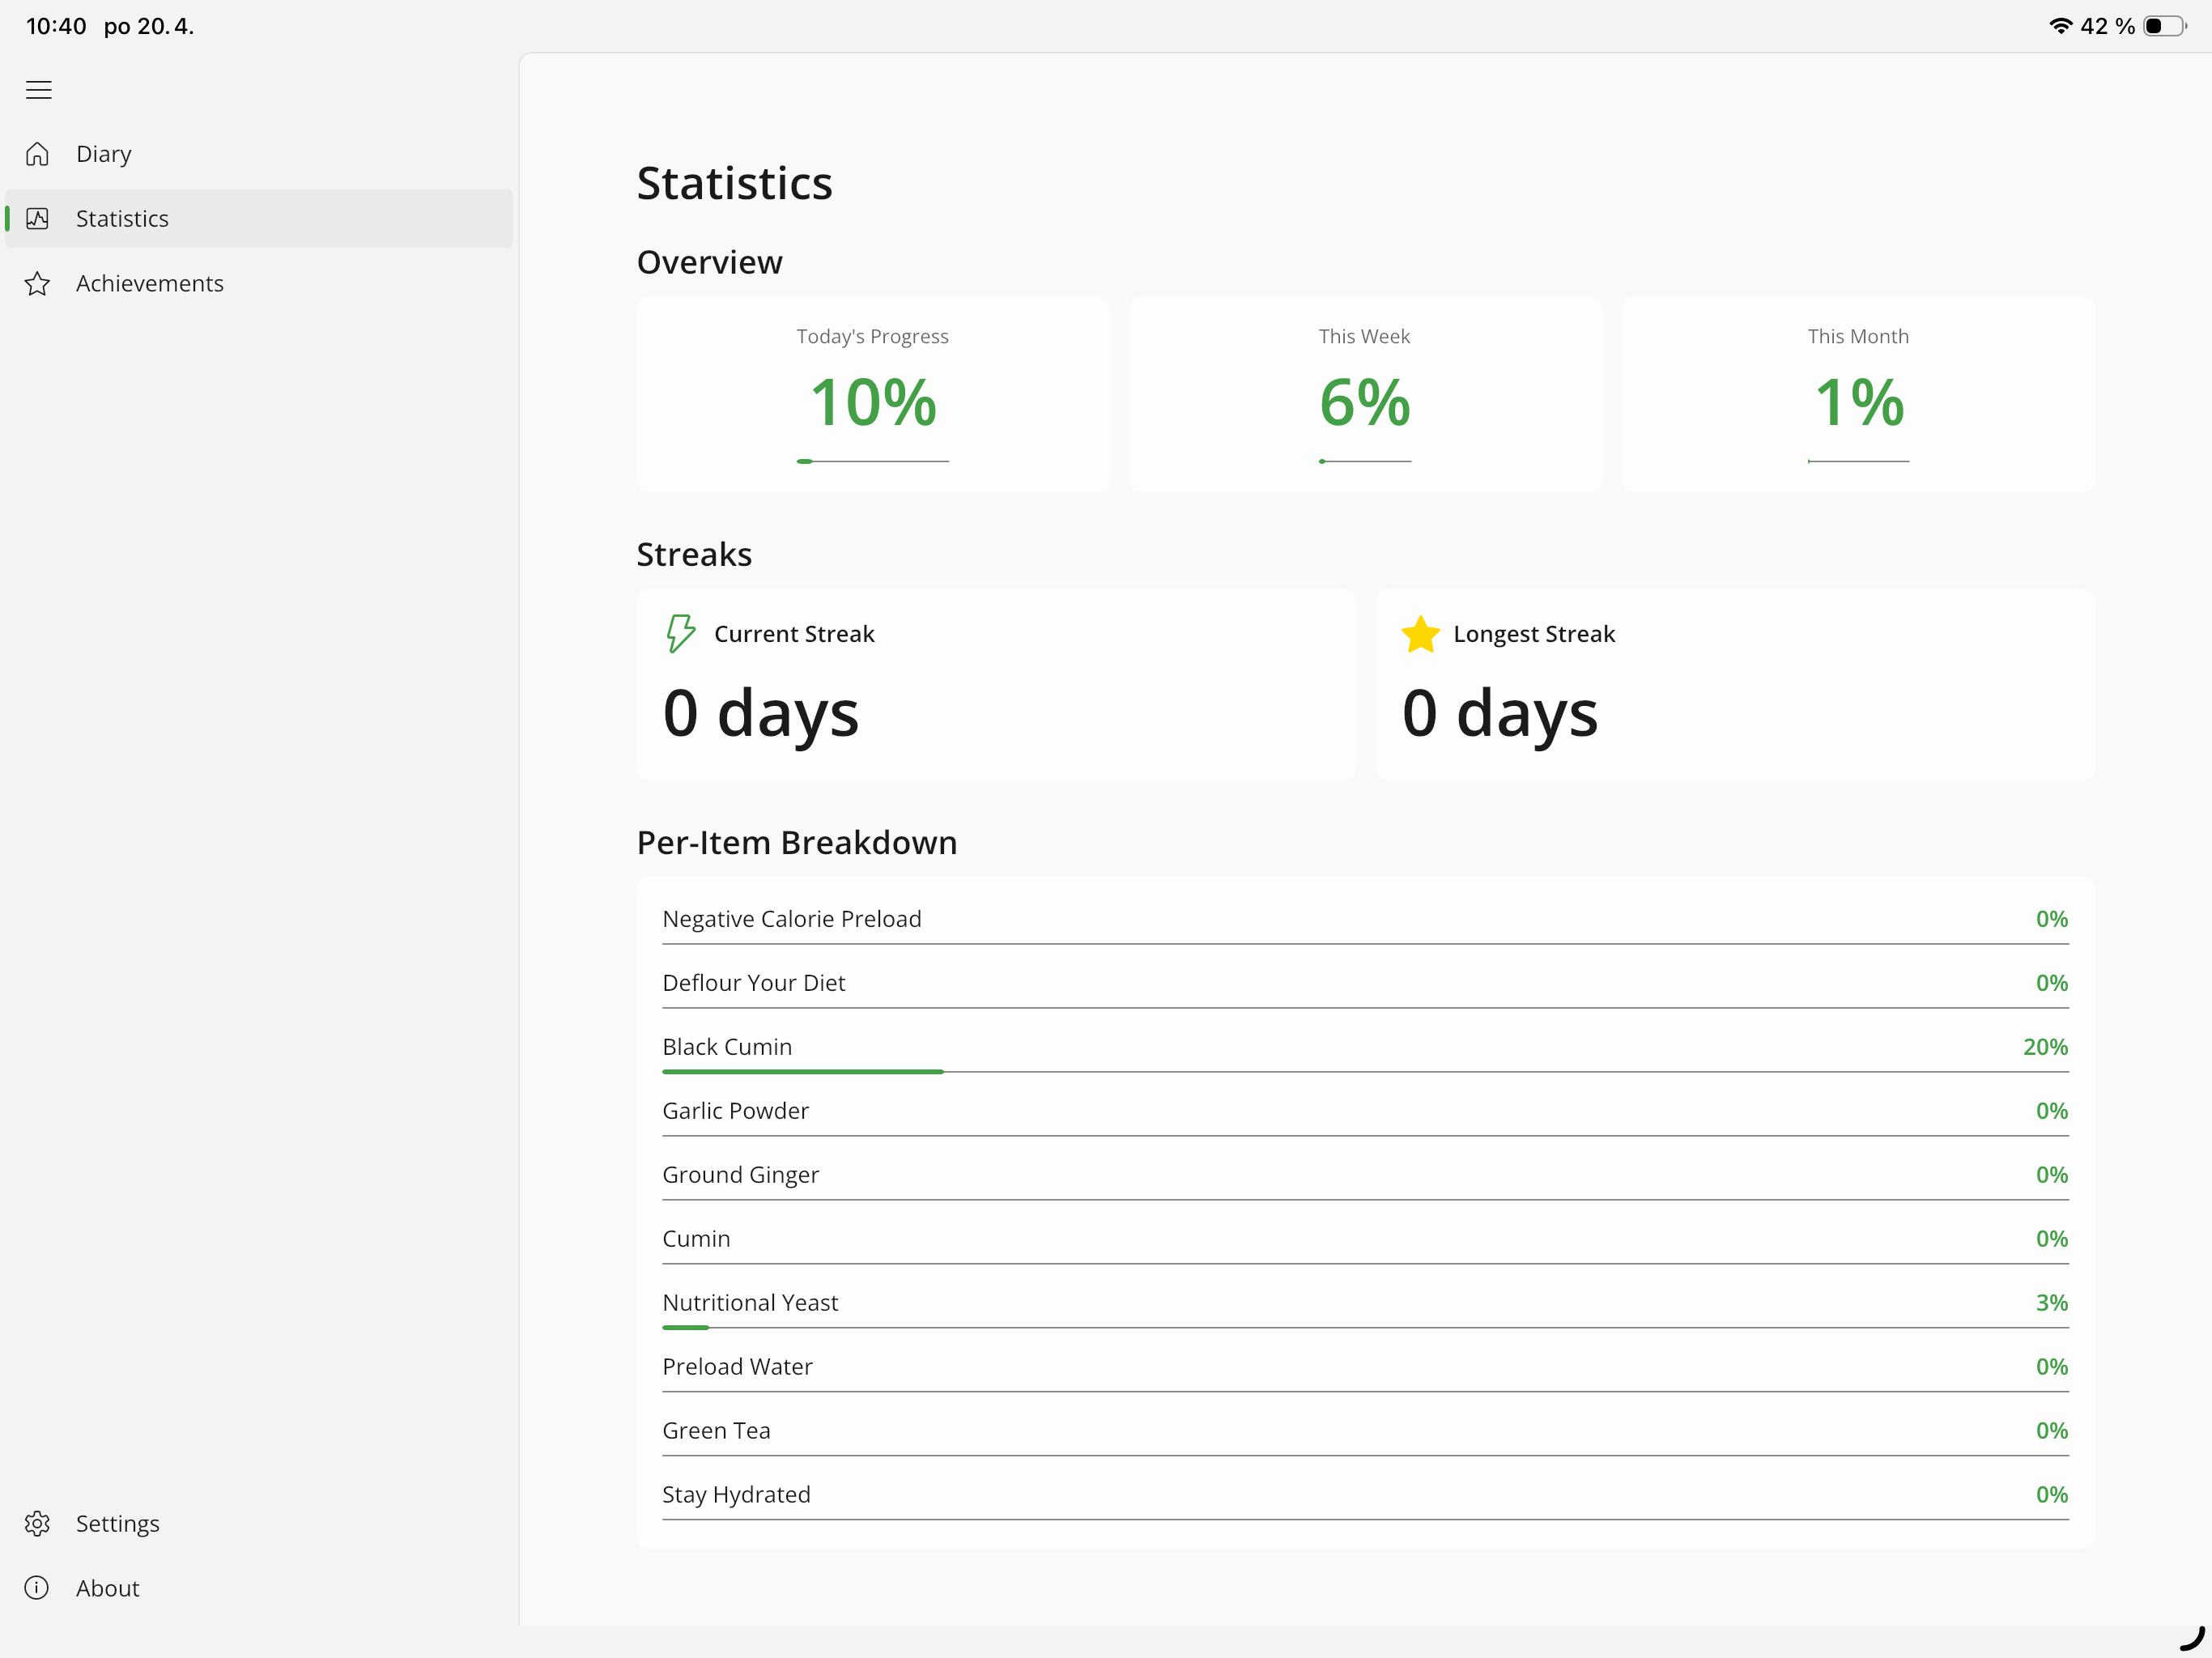Click the Black Cumin progress bar

coord(1365,1072)
